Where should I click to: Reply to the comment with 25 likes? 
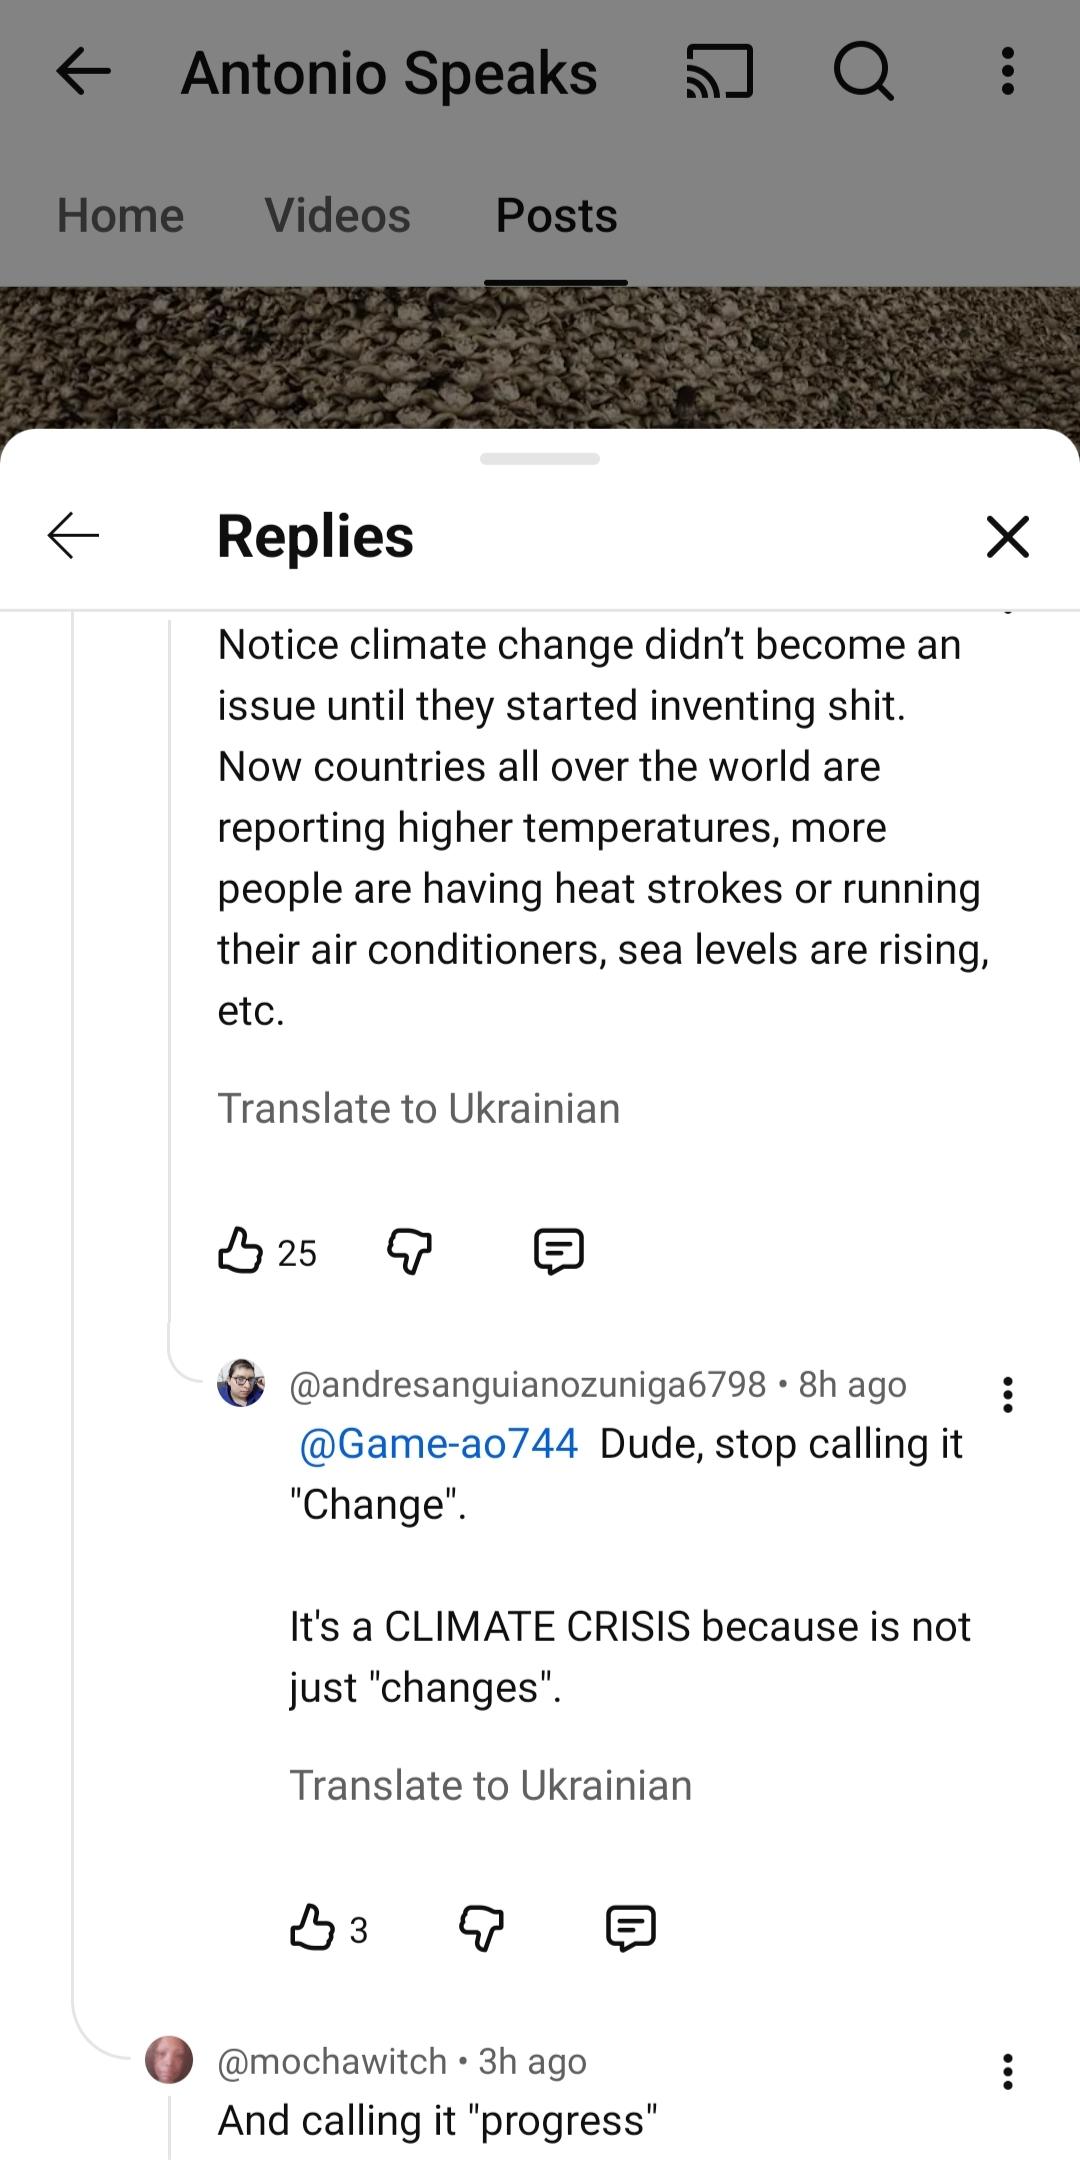pos(559,1251)
